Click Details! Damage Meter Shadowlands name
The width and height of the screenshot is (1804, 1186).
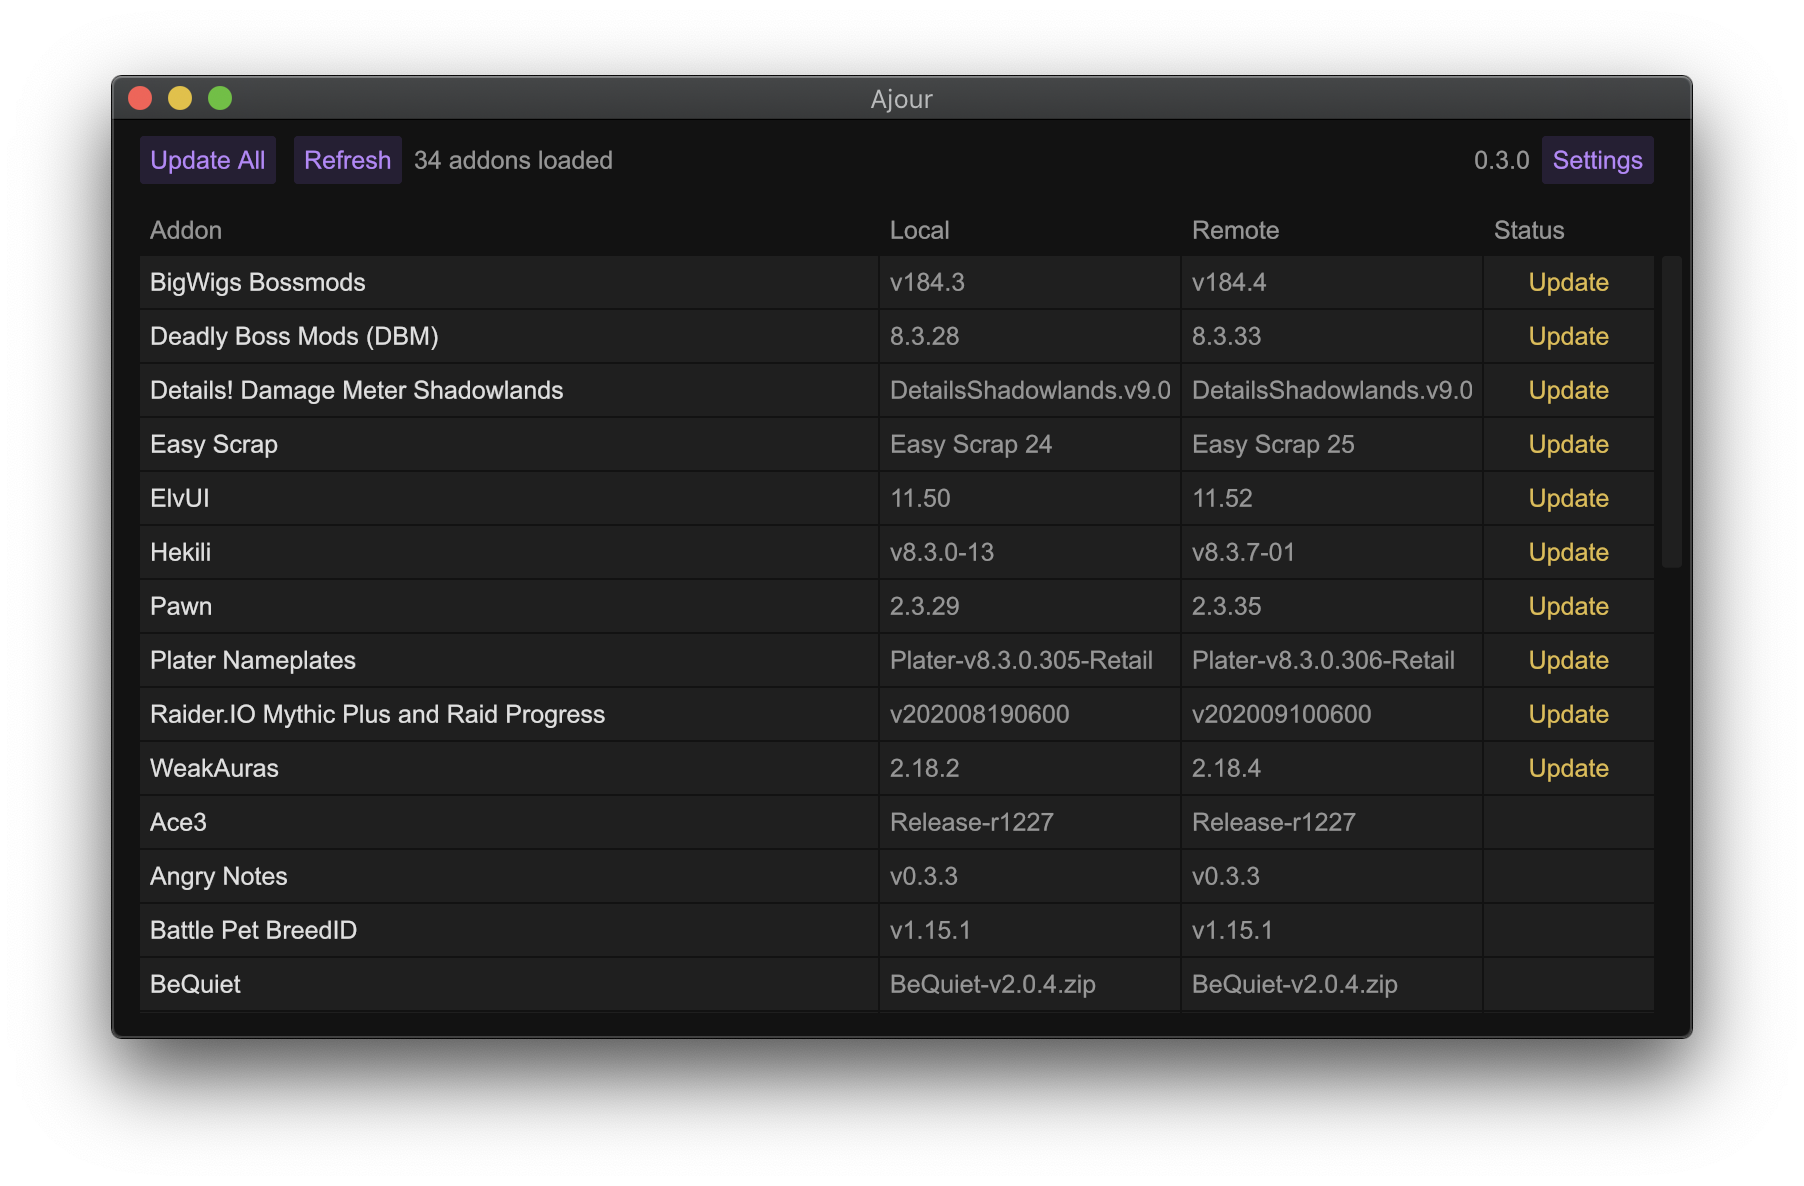(x=357, y=390)
